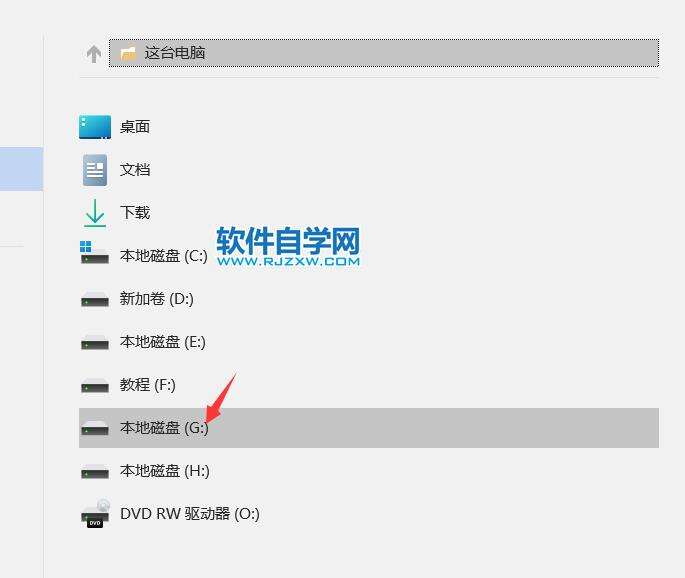Click the up arrow navigation icon
This screenshot has width=685, height=578.
click(x=94, y=54)
